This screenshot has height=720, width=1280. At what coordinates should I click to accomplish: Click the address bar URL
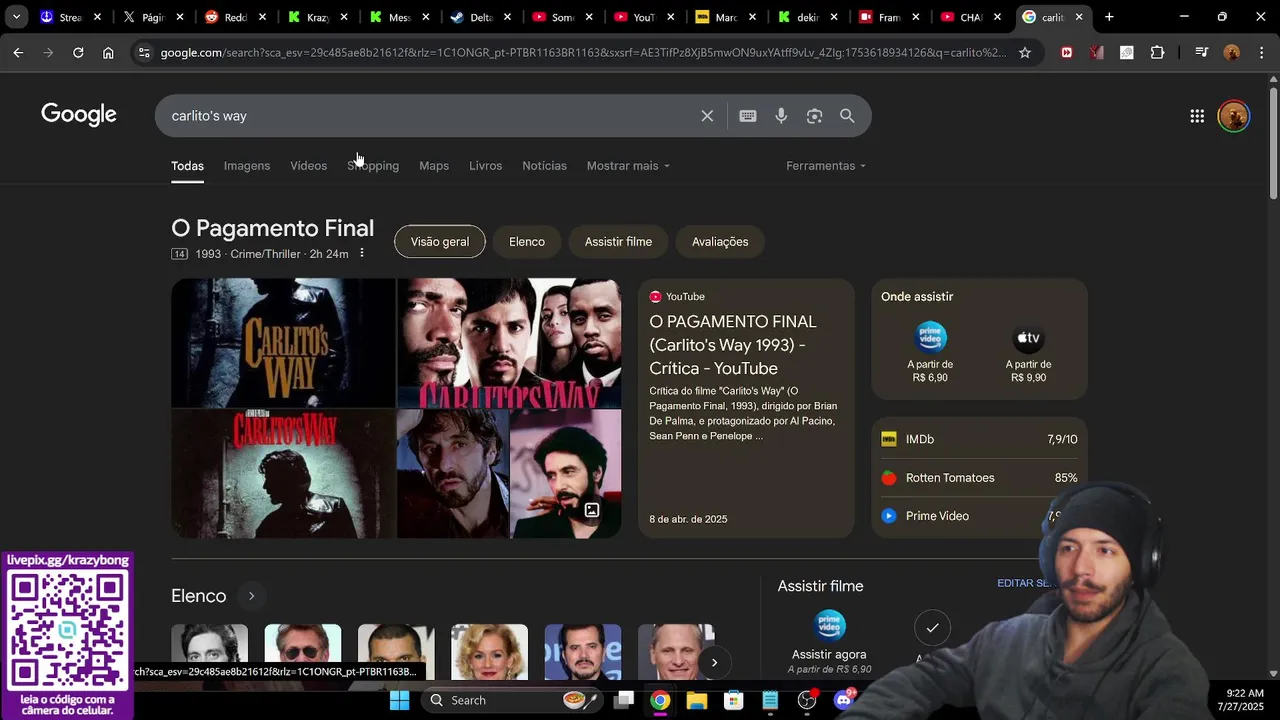point(584,53)
